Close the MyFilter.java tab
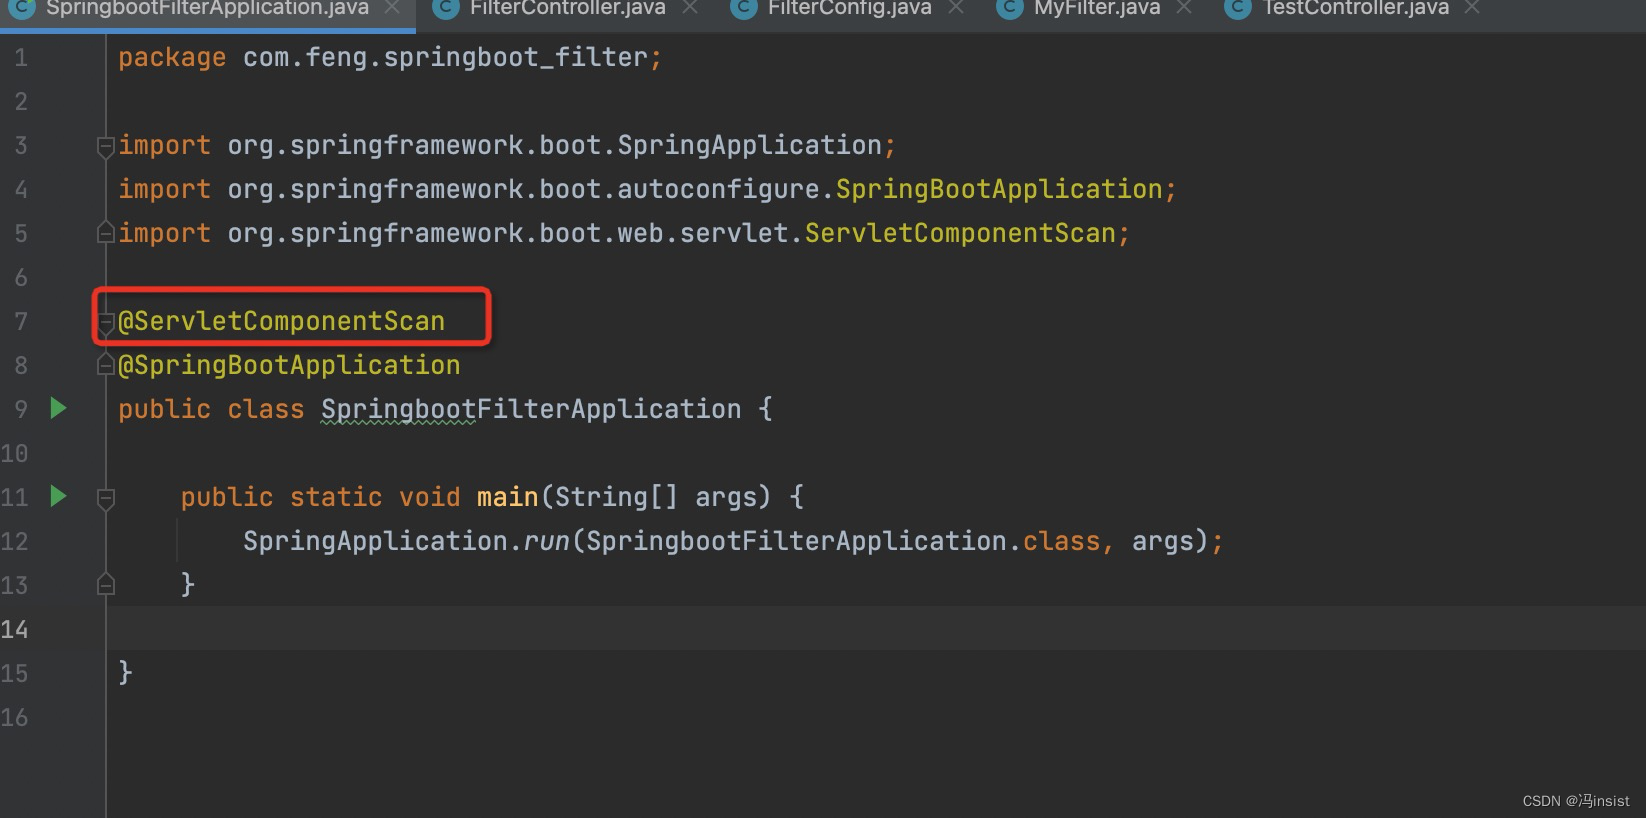Screen dimensions: 1646x818 click(x=1184, y=8)
